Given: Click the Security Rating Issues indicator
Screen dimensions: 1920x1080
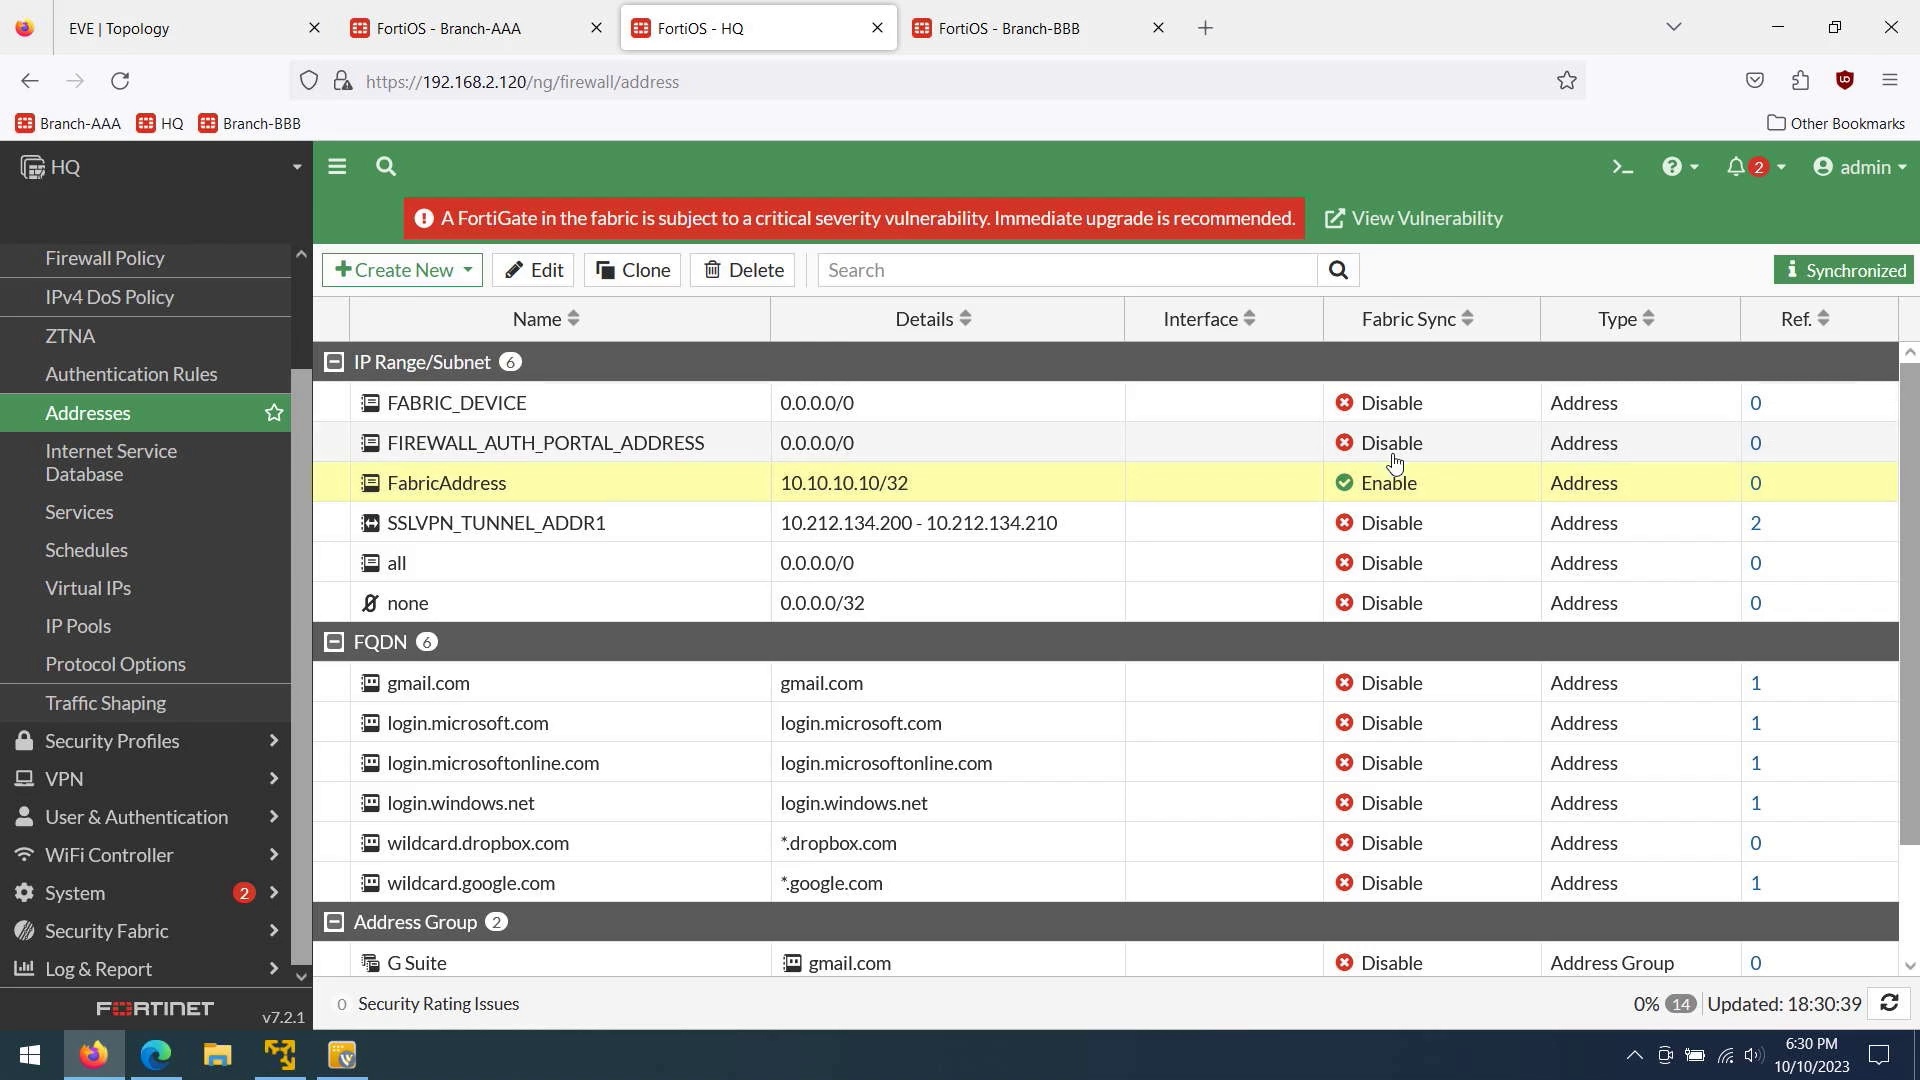Looking at the screenshot, I should coord(428,1004).
